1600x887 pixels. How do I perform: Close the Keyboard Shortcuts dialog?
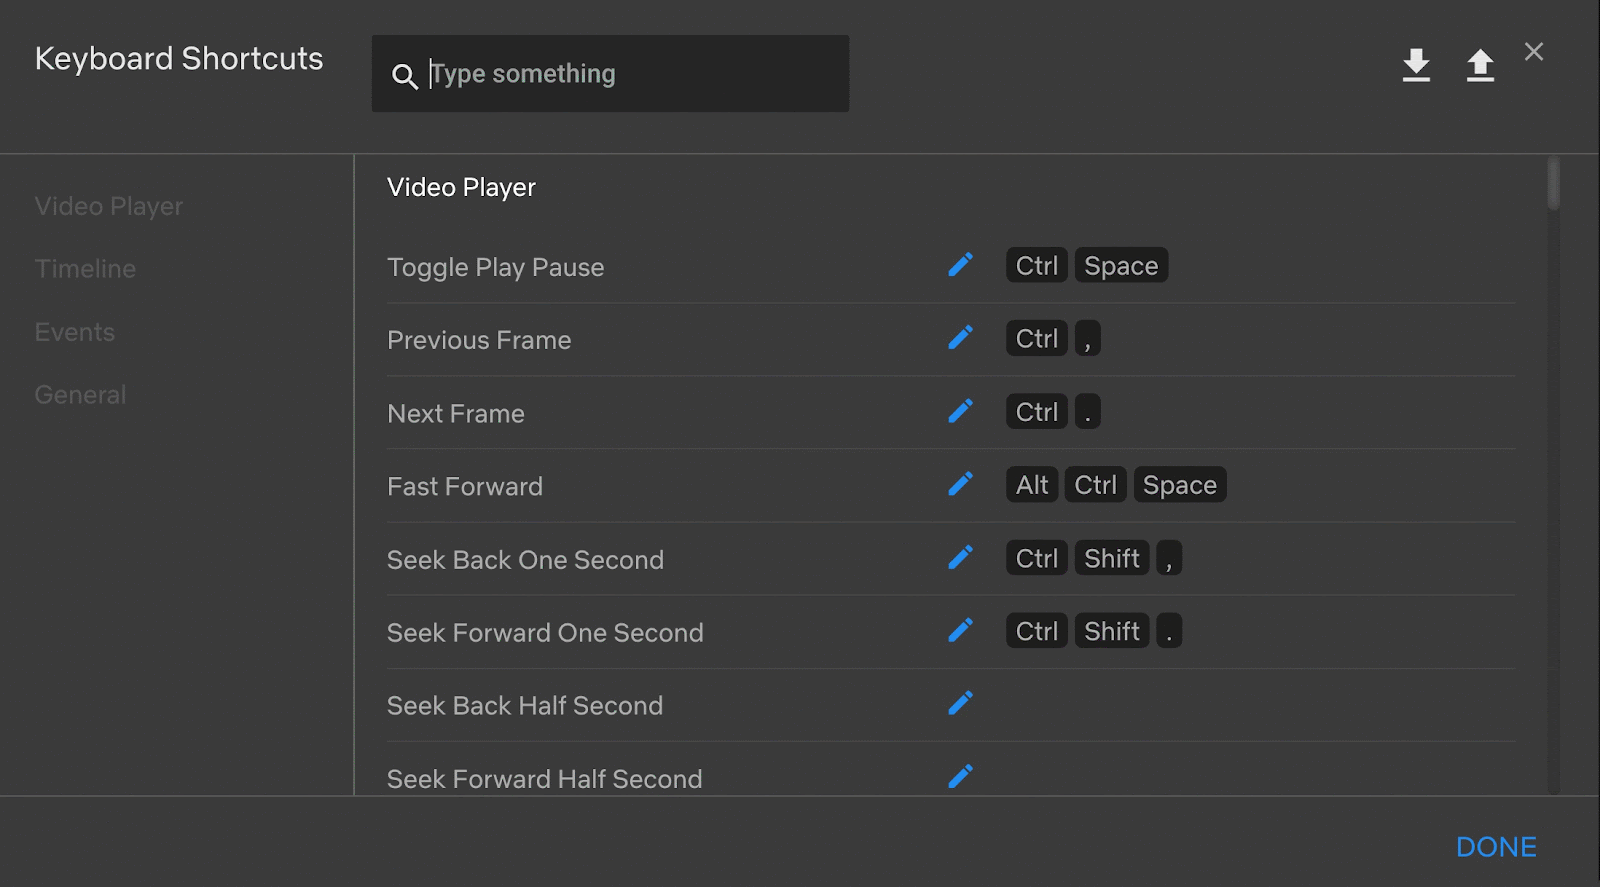pyautogui.click(x=1534, y=52)
